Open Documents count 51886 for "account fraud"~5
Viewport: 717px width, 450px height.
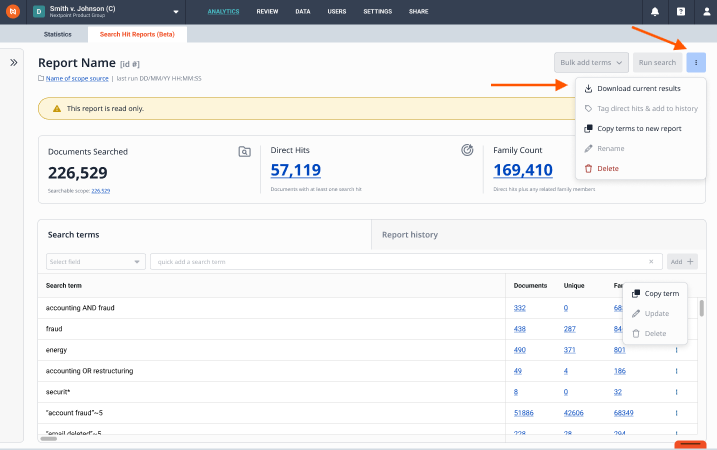pyautogui.click(x=524, y=413)
